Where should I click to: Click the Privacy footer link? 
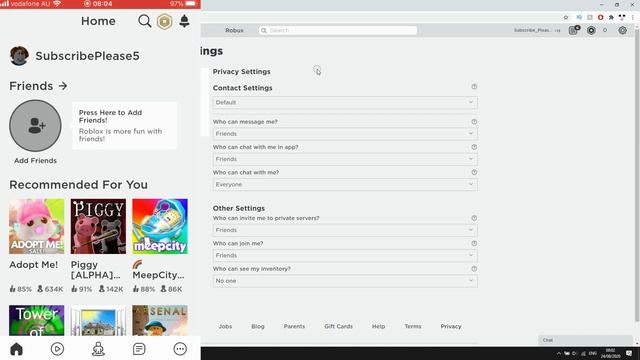(451, 326)
